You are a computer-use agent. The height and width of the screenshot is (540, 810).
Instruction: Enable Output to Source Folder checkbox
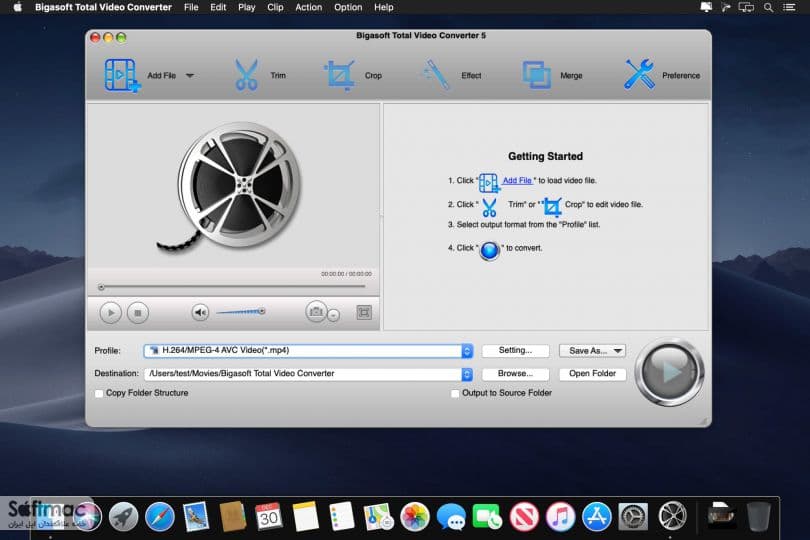(x=455, y=394)
